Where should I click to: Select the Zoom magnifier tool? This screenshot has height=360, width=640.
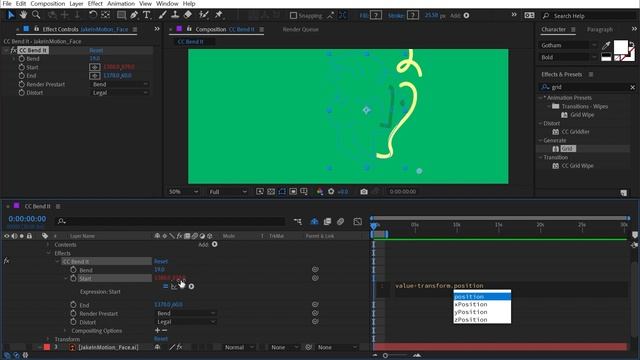pyautogui.click(x=36, y=15)
